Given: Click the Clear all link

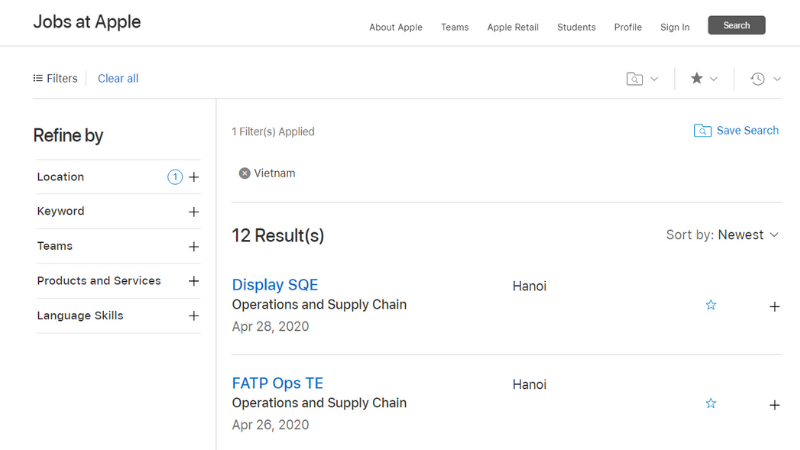Looking at the screenshot, I should point(118,79).
